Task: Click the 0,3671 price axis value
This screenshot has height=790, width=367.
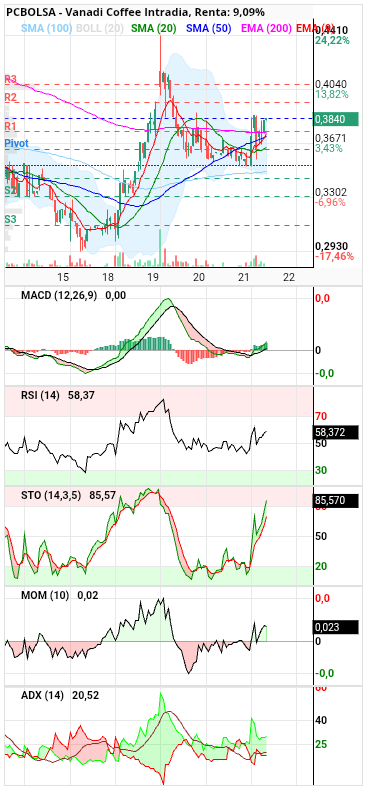Action: click(330, 138)
